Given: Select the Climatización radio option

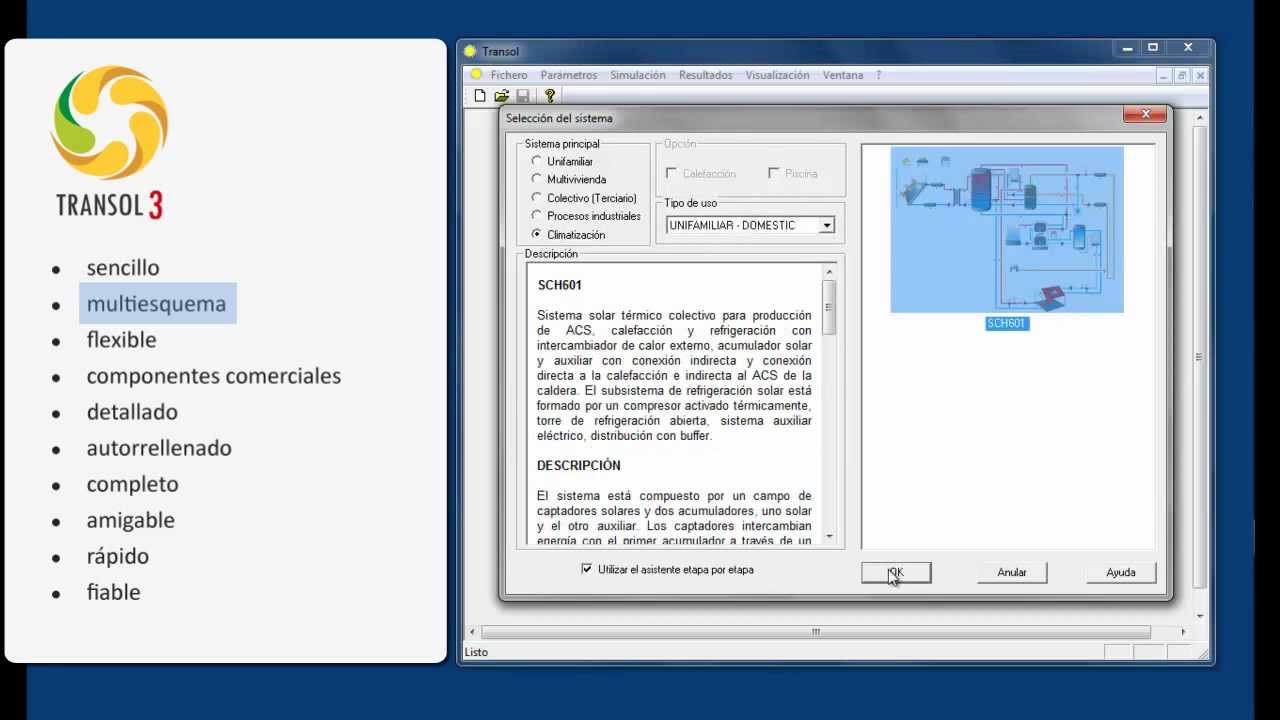Looking at the screenshot, I should coord(537,235).
